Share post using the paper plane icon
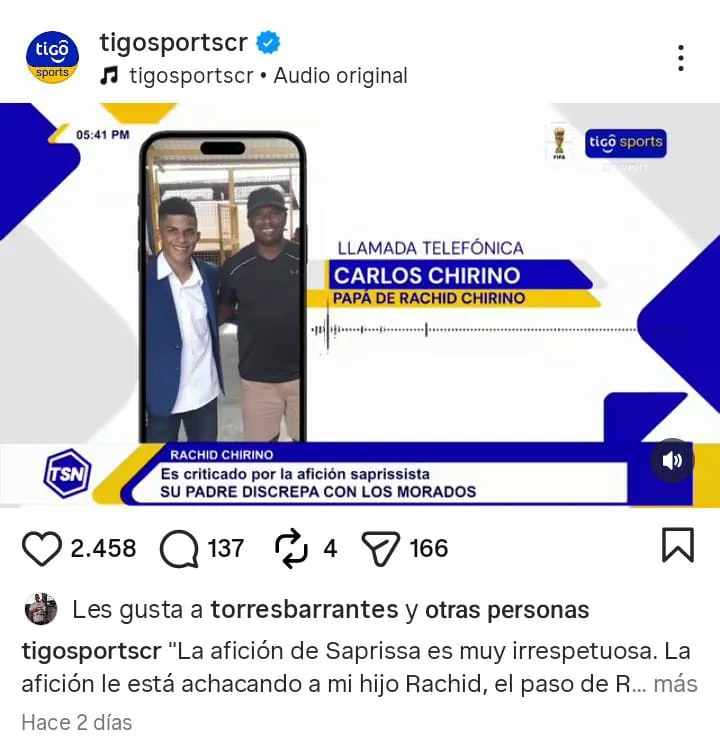This screenshot has width=720, height=756. [380, 549]
